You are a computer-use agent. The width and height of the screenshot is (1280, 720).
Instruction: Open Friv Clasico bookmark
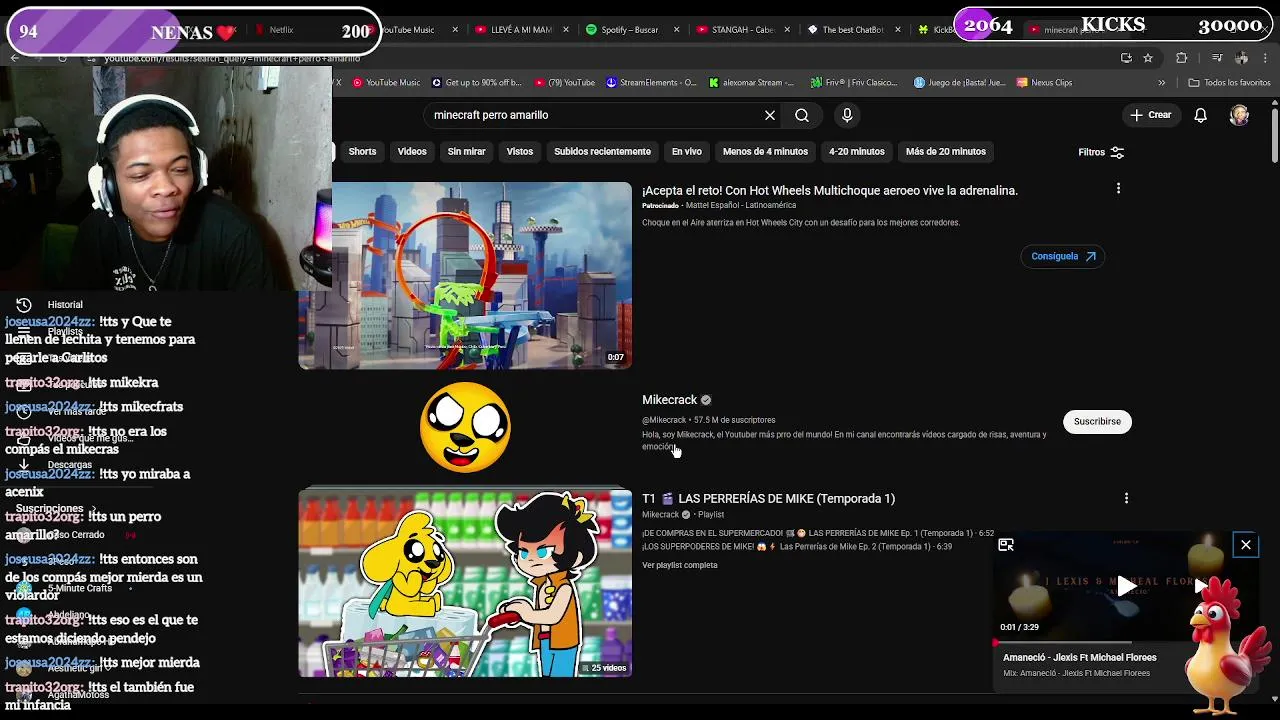tap(853, 82)
